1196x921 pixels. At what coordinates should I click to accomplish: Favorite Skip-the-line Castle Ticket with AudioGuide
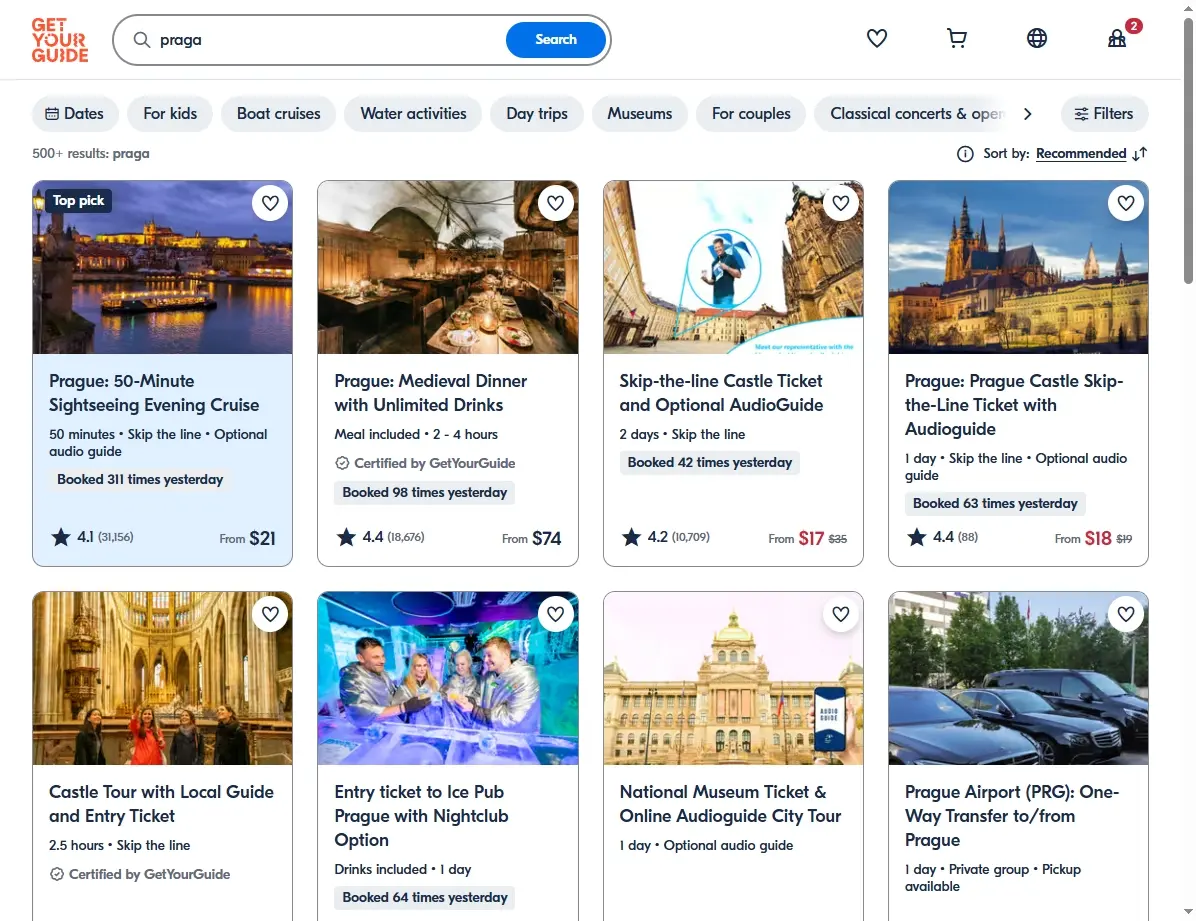coord(841,203)
